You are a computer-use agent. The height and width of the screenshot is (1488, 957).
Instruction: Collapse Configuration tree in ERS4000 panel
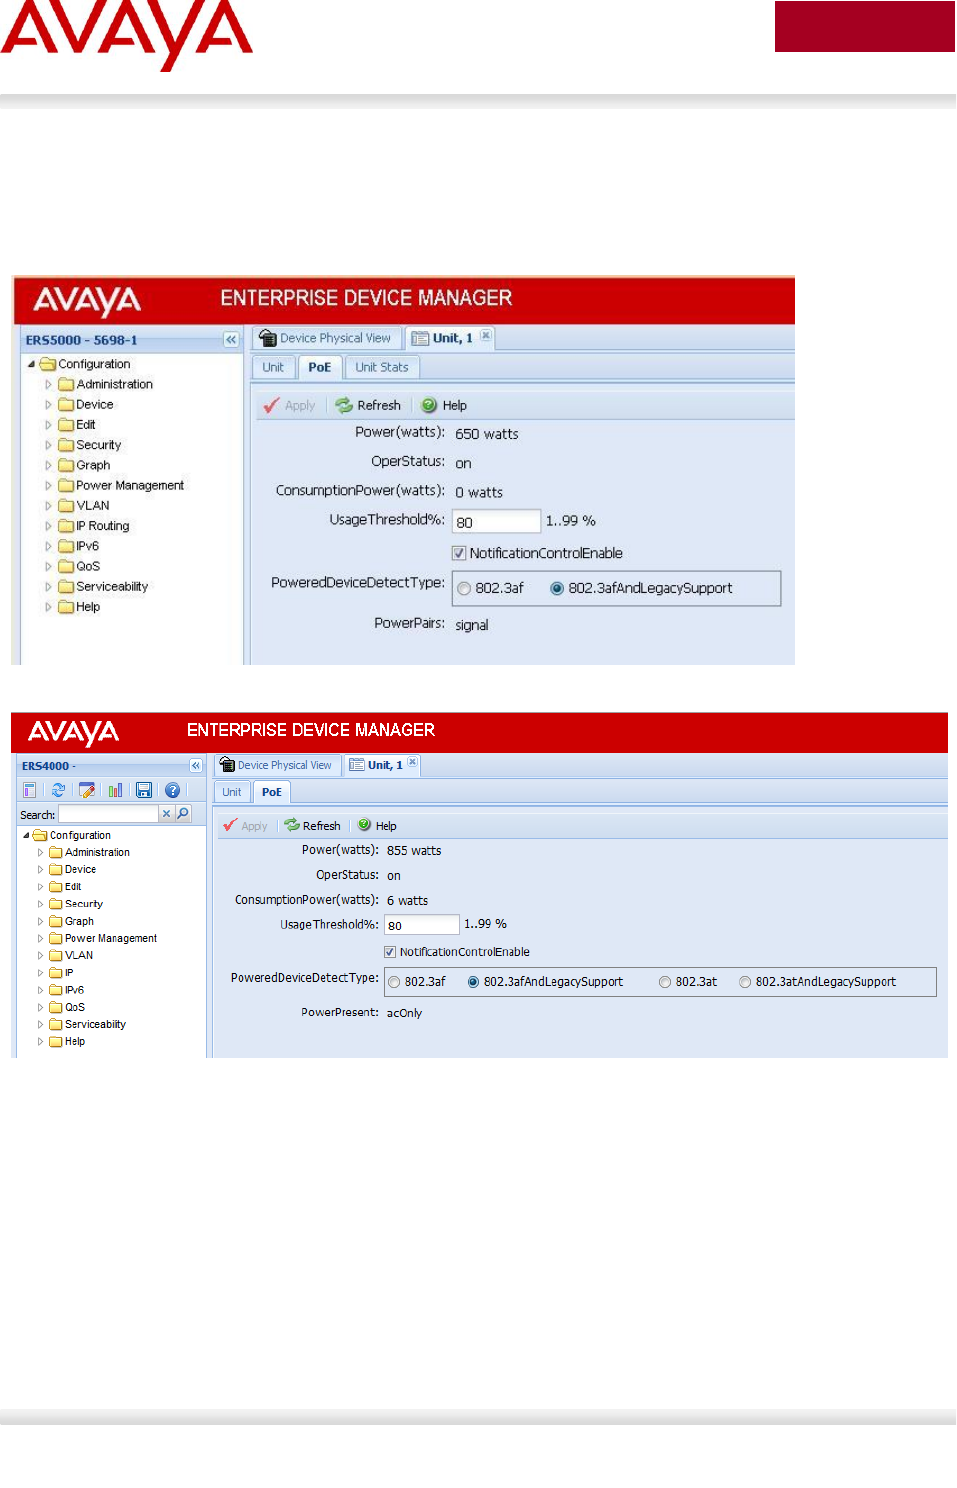point(26,835)
